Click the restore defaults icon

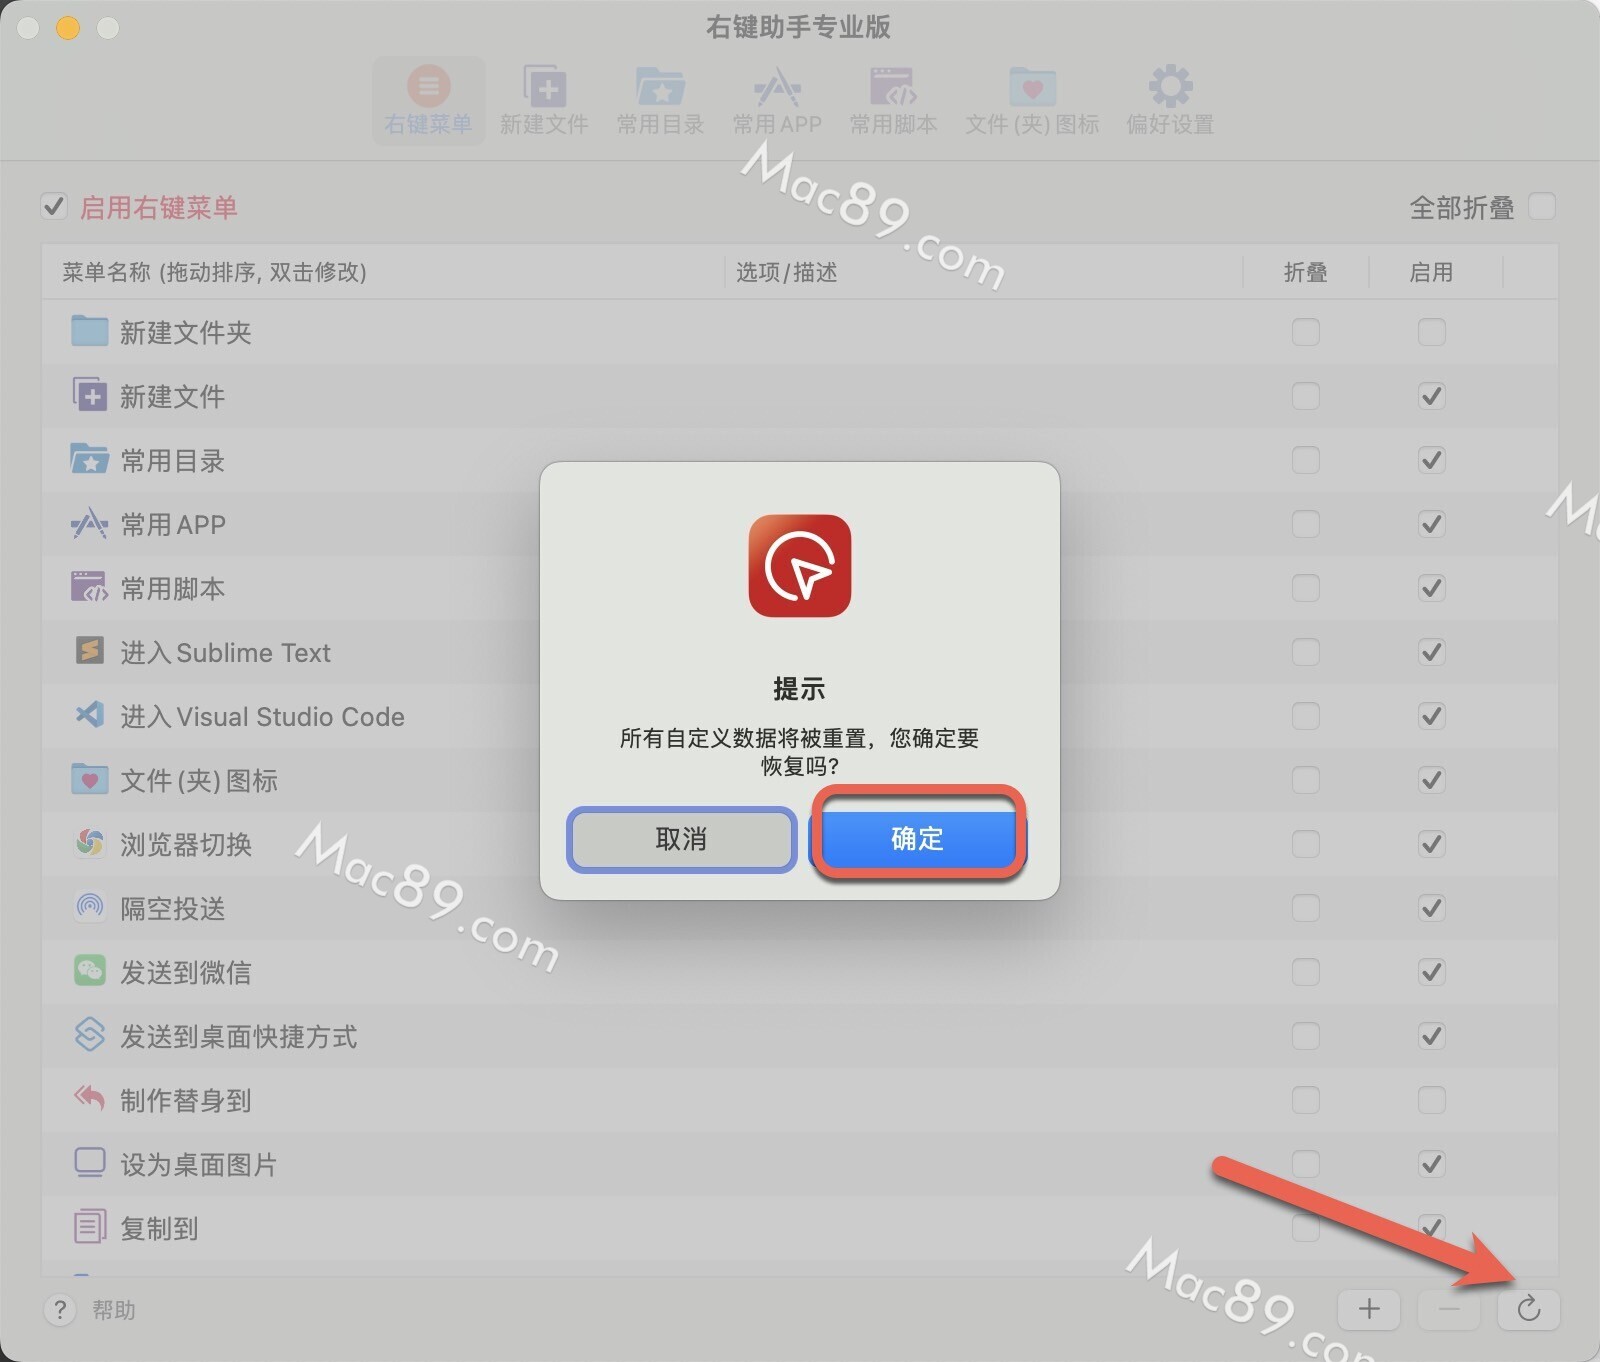(1528, 1309)
